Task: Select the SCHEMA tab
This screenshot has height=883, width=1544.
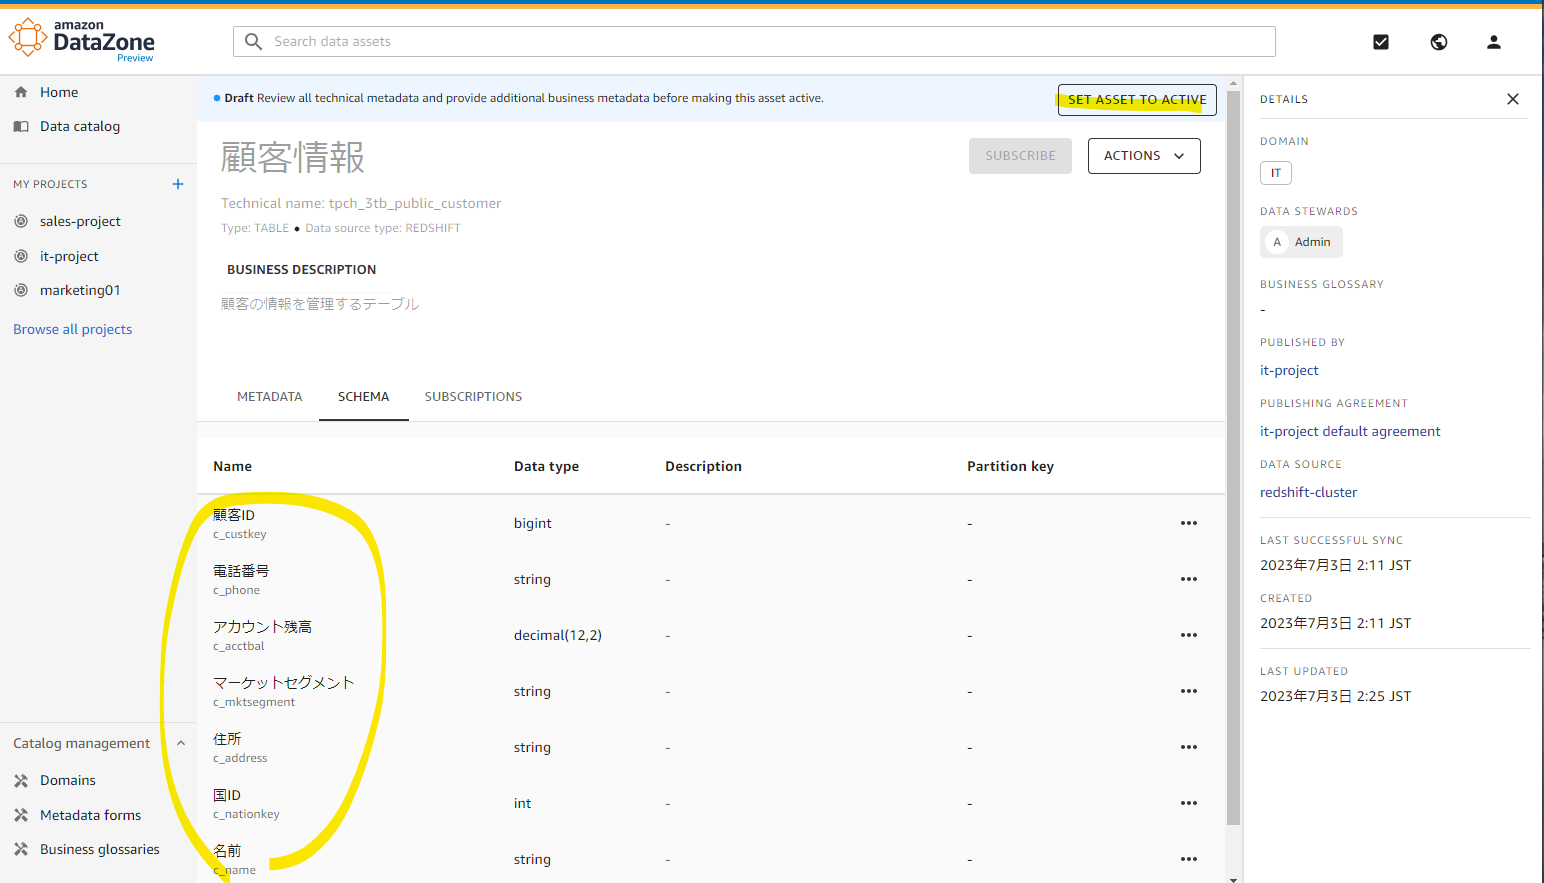Action: (x=364, y=397)
